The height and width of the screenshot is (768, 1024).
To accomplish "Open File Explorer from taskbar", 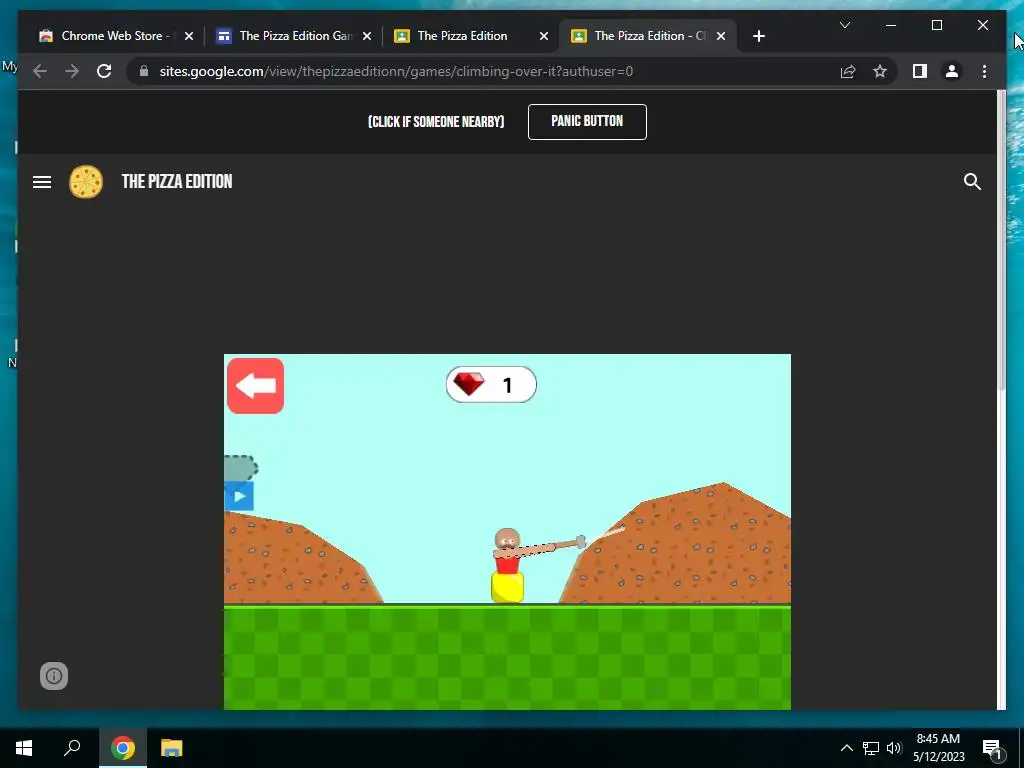I will pos(172,748).
